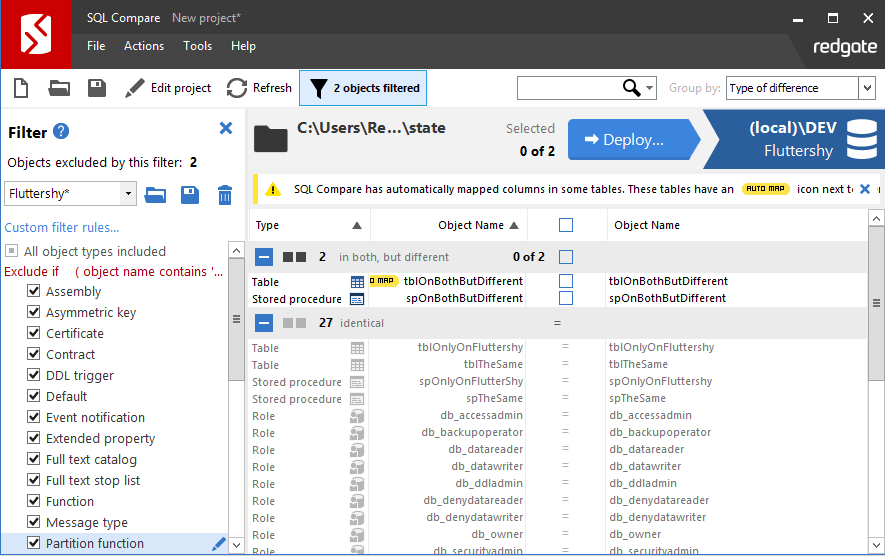Click the magnifier search icon
Viewport: 885px width, 556px height.
tap(631, 88)
